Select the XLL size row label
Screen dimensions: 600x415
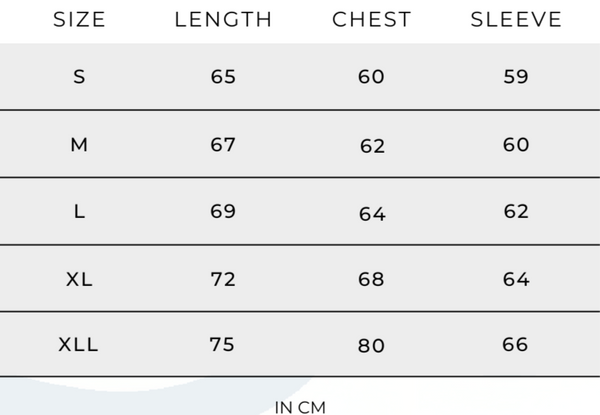coord(79,345)
